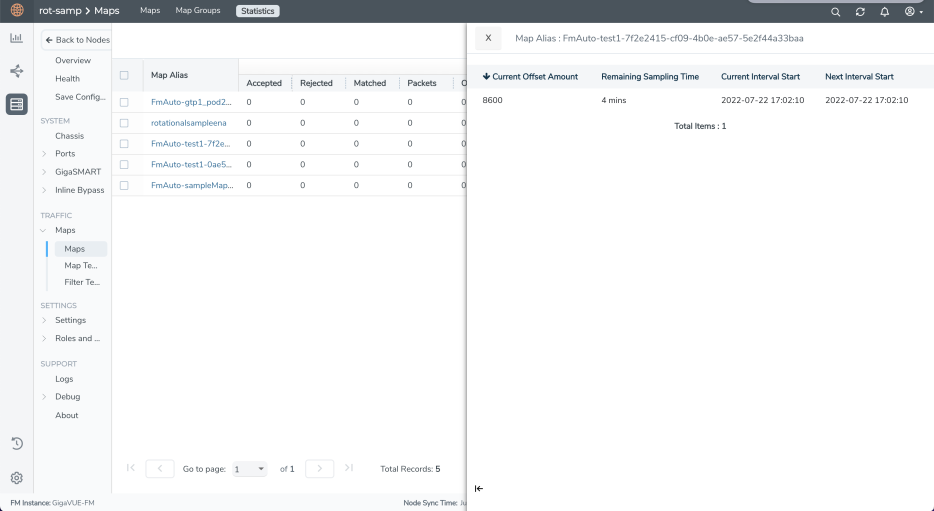Open the notifications bell icon

pos(882,12)
